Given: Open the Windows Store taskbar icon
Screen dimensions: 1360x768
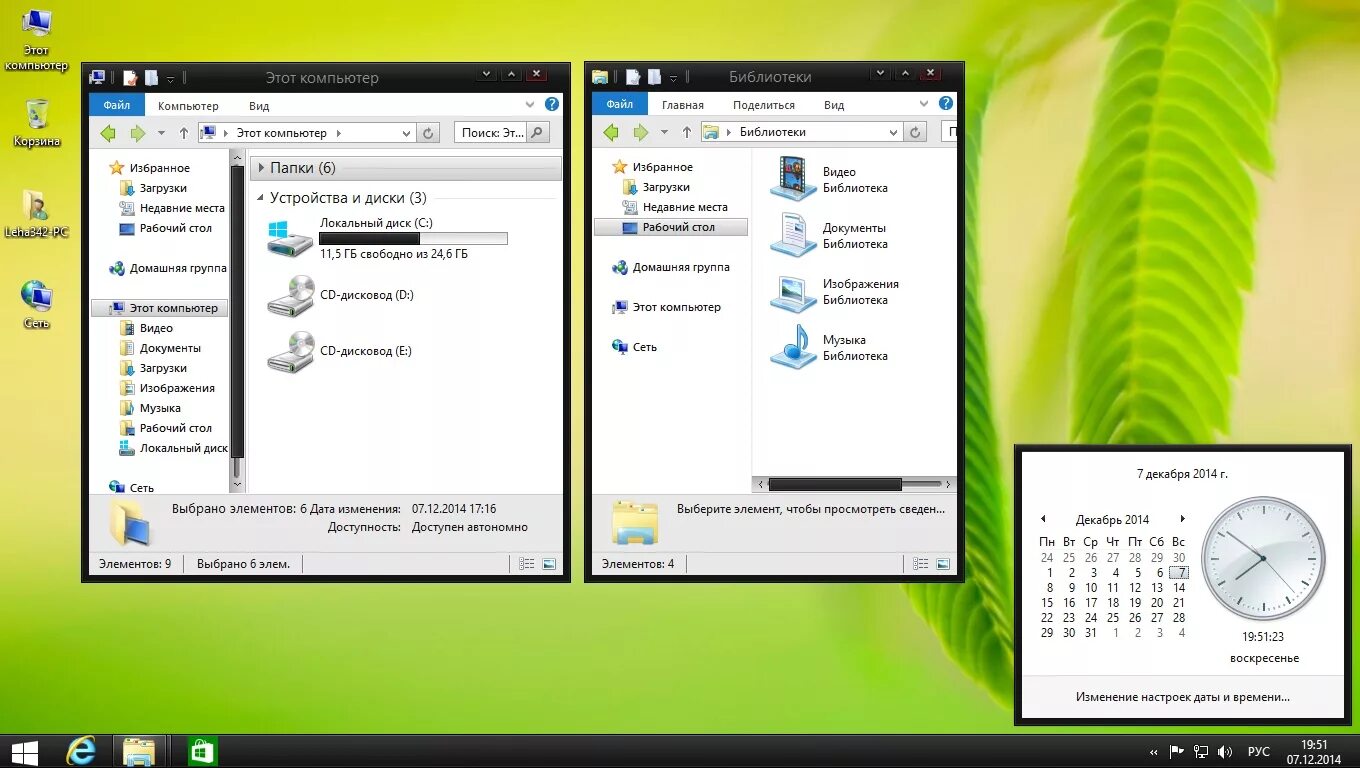Looking at the screenshot, I should click(203, 752).
